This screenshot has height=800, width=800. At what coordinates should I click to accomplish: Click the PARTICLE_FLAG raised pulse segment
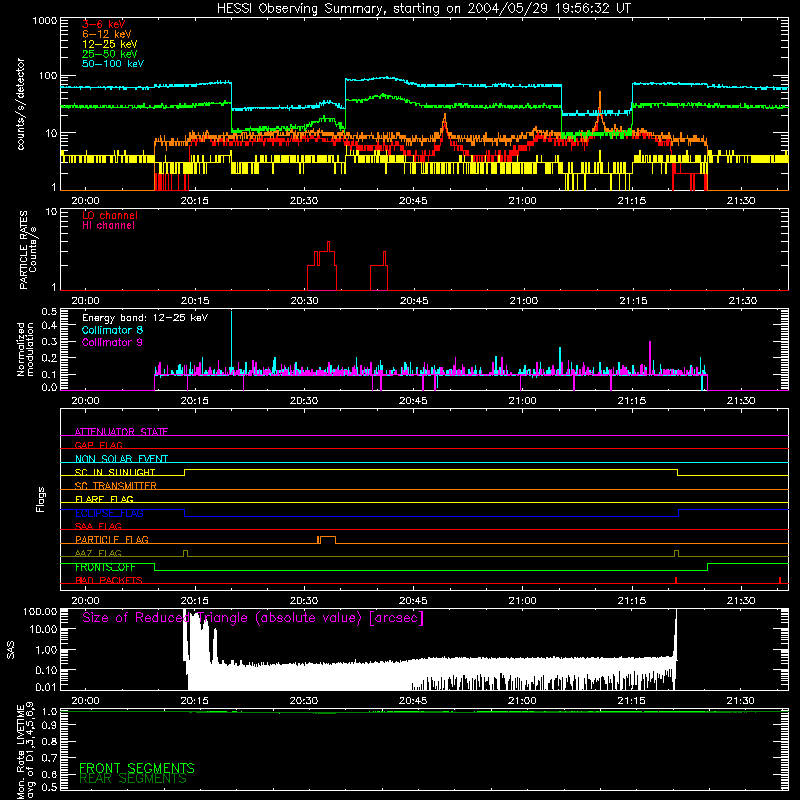click(327, 538)
